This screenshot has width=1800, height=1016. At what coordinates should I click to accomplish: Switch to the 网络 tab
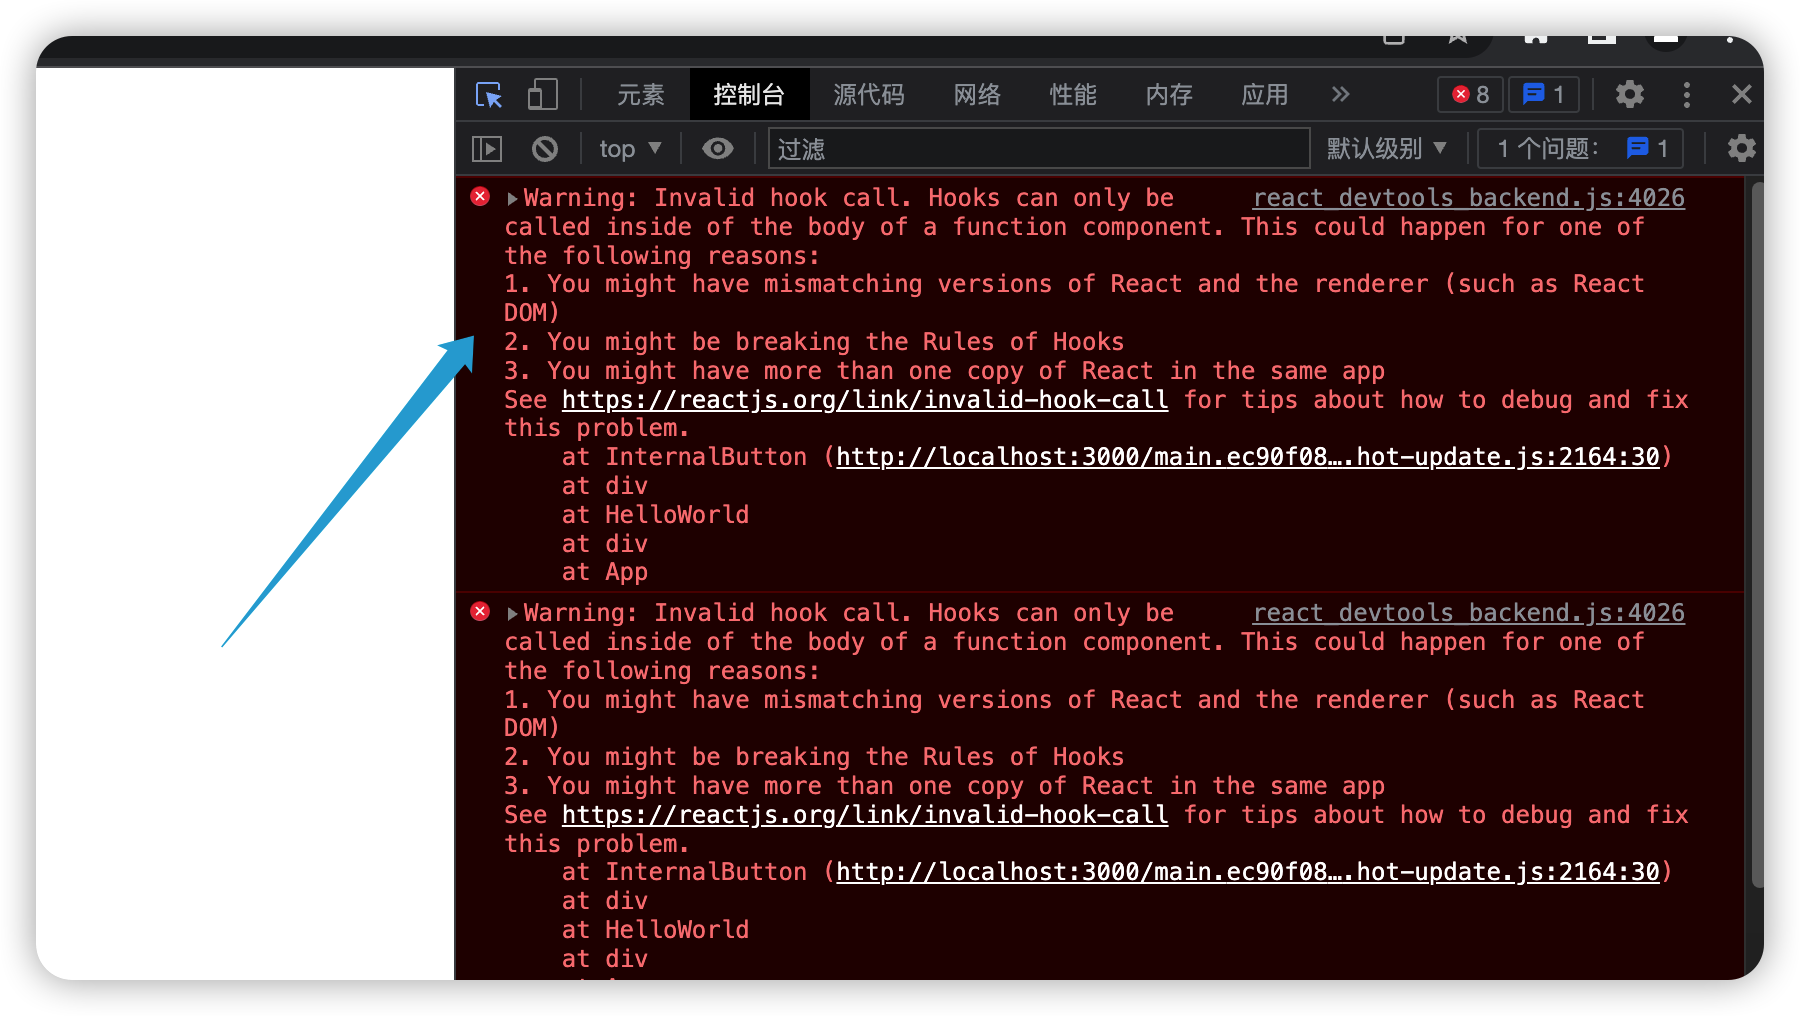(x=976, y=94)
